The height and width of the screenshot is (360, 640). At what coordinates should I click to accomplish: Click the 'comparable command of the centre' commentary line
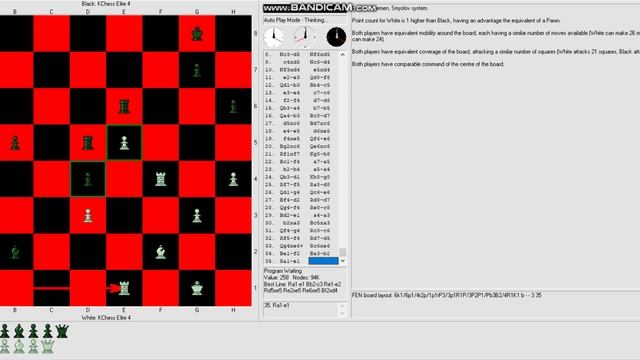(x=428, y=64)
